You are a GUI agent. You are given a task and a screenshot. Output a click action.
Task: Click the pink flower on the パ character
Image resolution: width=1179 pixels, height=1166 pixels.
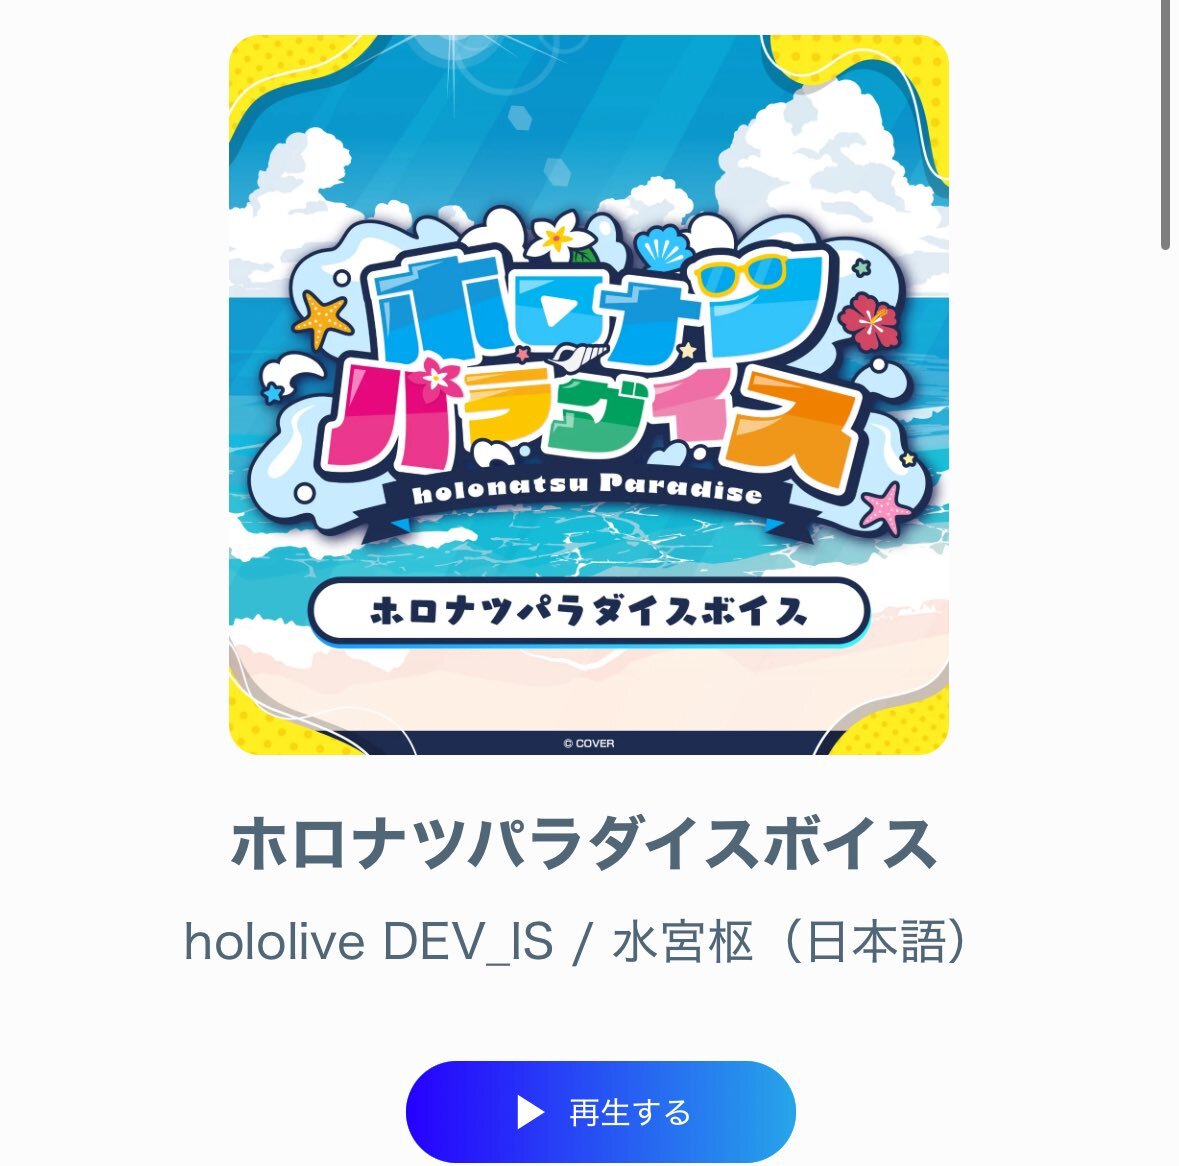tap(436, 376)
